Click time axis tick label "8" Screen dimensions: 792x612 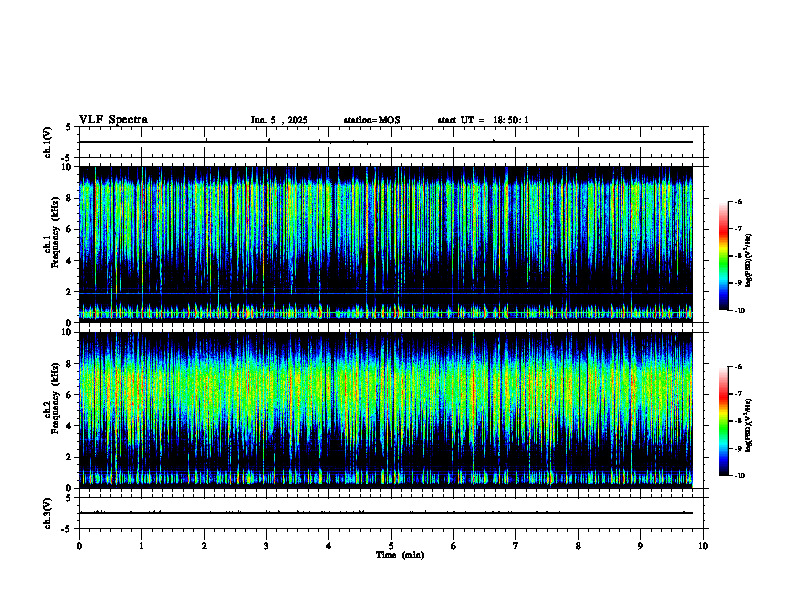pyautogui.click(x=578, y=546)
